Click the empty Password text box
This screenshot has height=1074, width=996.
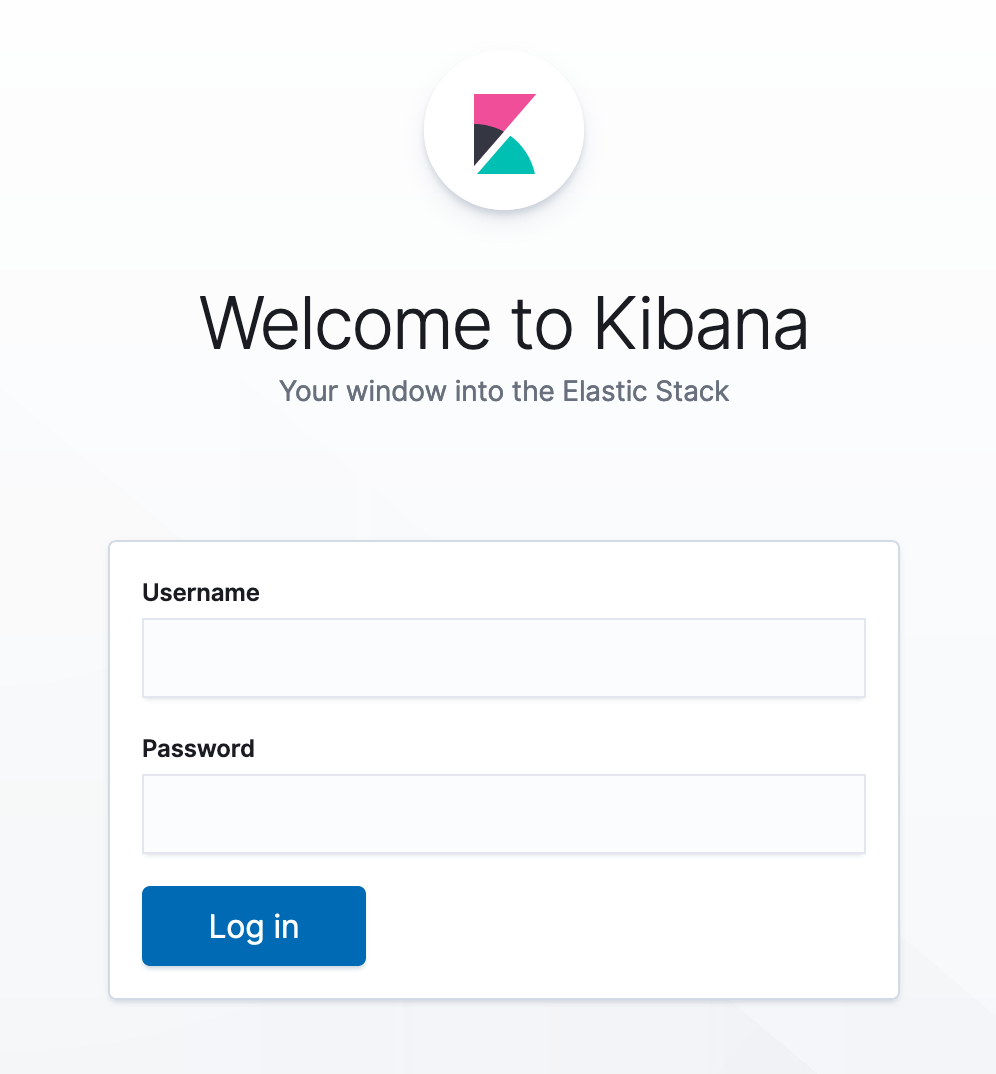(x=504, y=813)
